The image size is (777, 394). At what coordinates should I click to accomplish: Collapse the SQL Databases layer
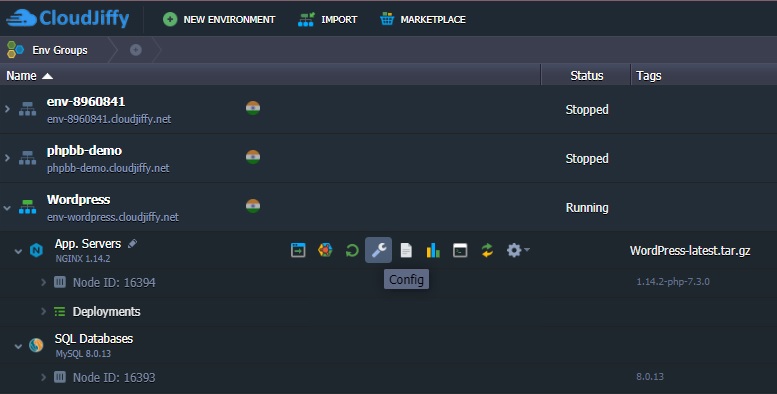coord(18,346)
